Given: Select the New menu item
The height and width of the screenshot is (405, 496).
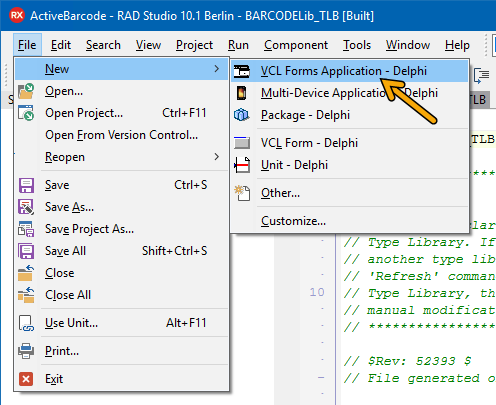Looking at the screenshot, I should coord(121,69).
